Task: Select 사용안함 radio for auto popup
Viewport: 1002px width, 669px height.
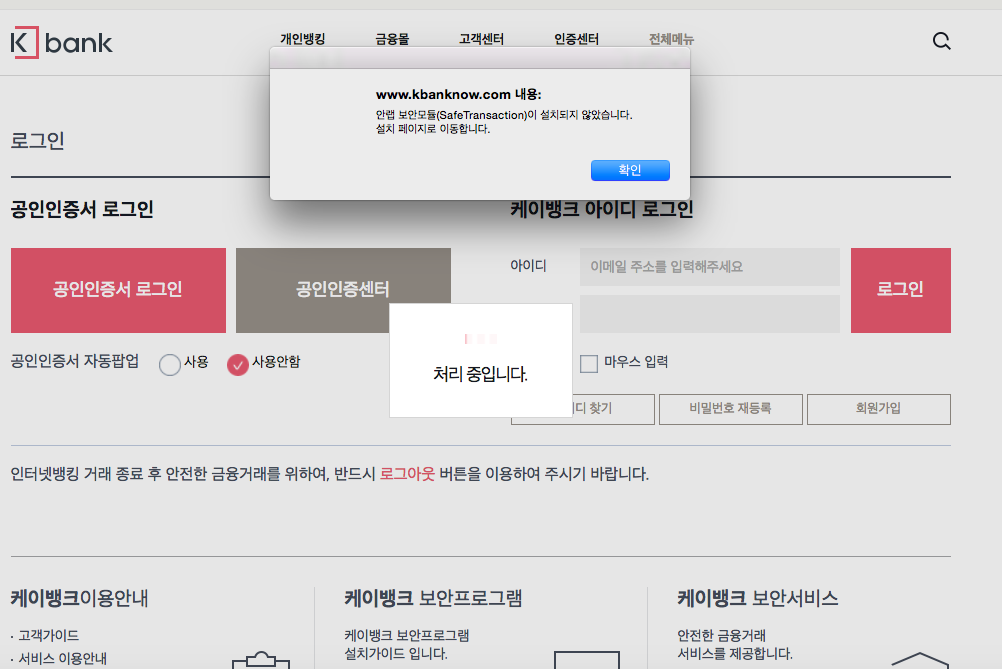Action: click(238, 364)
